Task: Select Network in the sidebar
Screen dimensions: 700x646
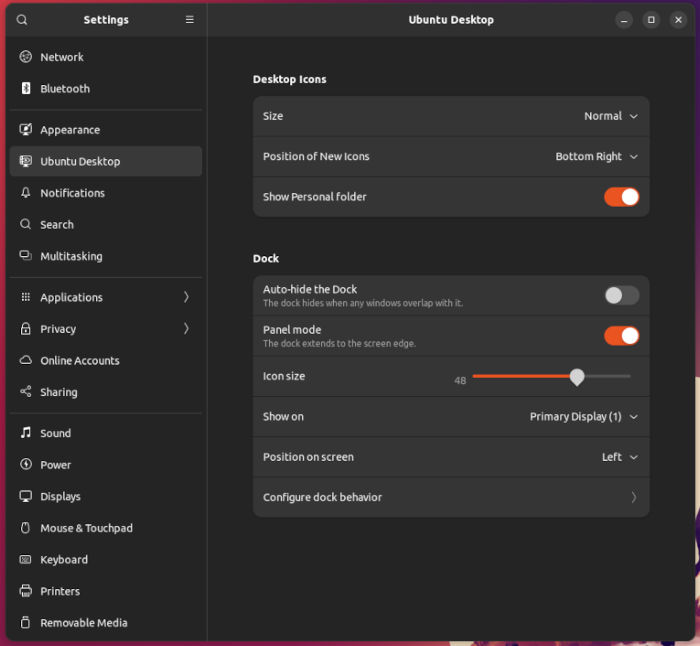Action: tap(106, 57)
